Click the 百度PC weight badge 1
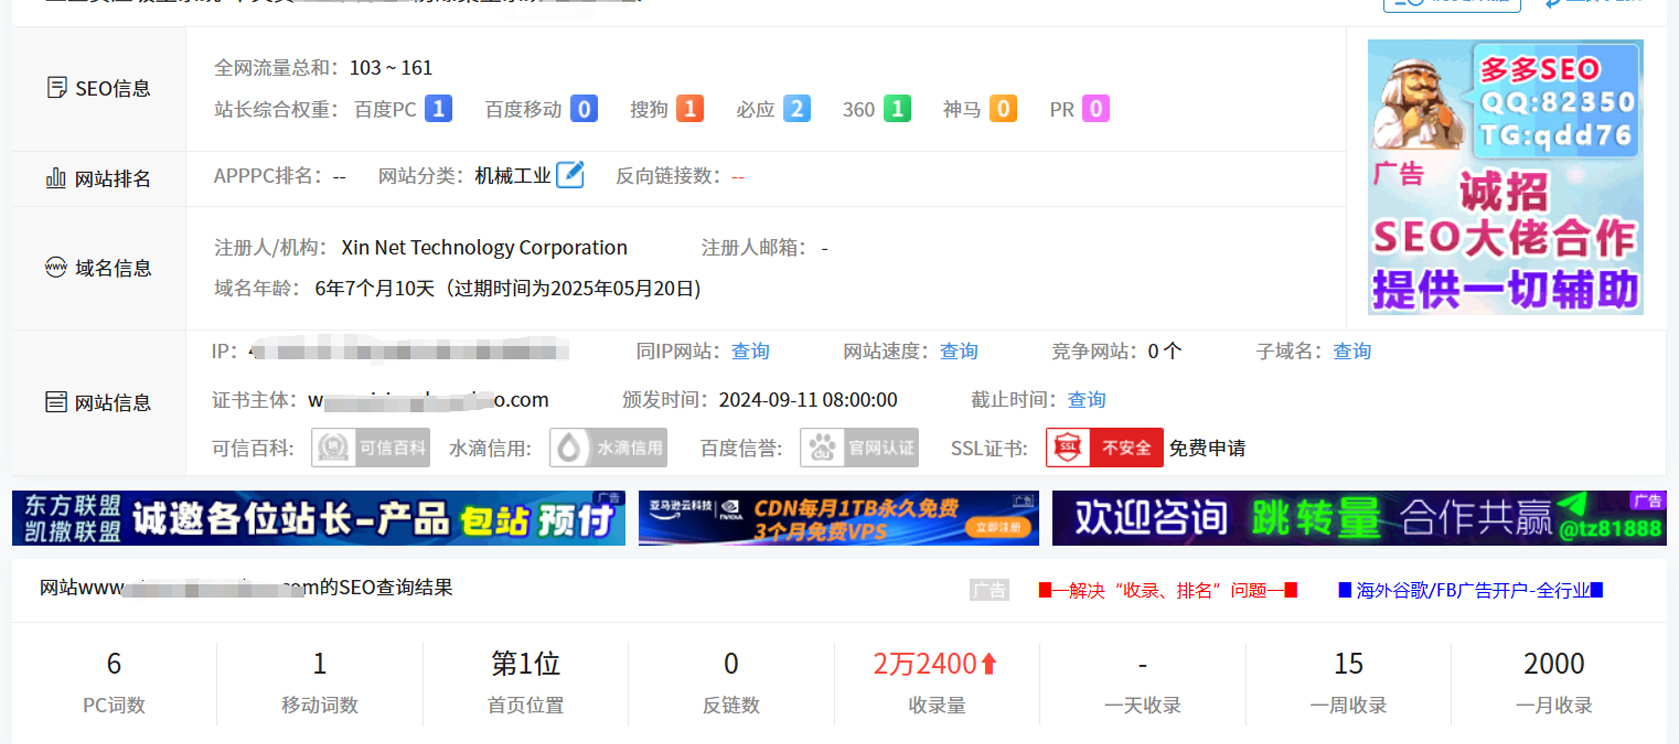 pos(438,108)
